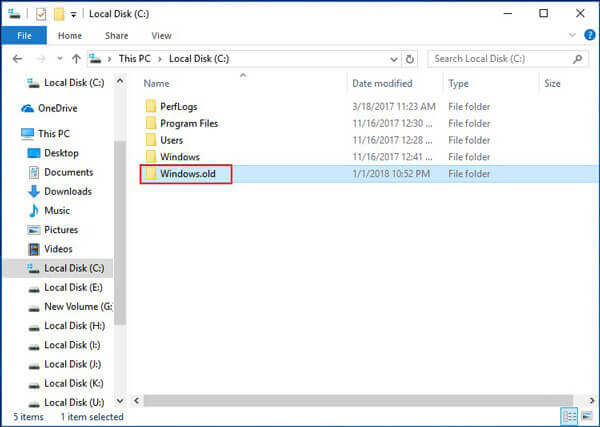The height and width of the screenshot is (427, 600).
Task: Select the Windows.old folder
Action: pos(188,174)
